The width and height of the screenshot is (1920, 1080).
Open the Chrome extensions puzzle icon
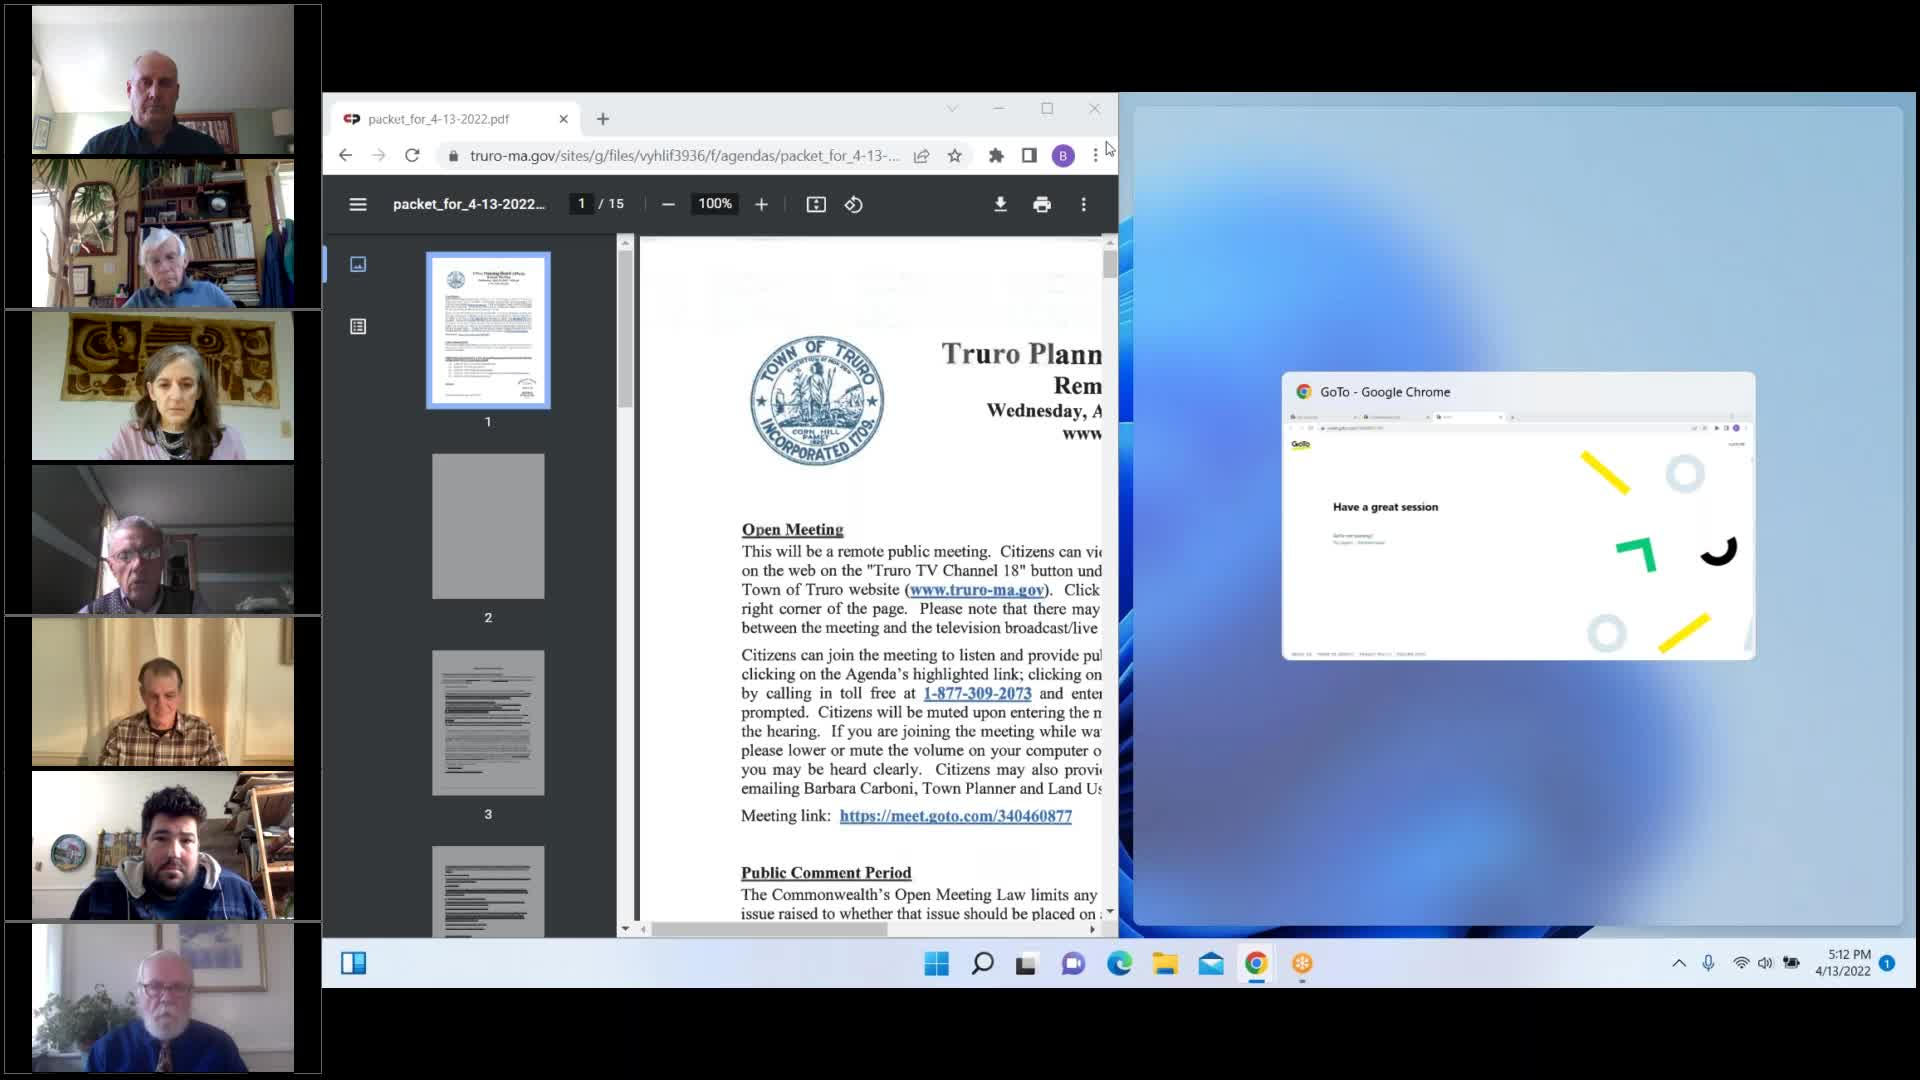[x=996, y=156]
